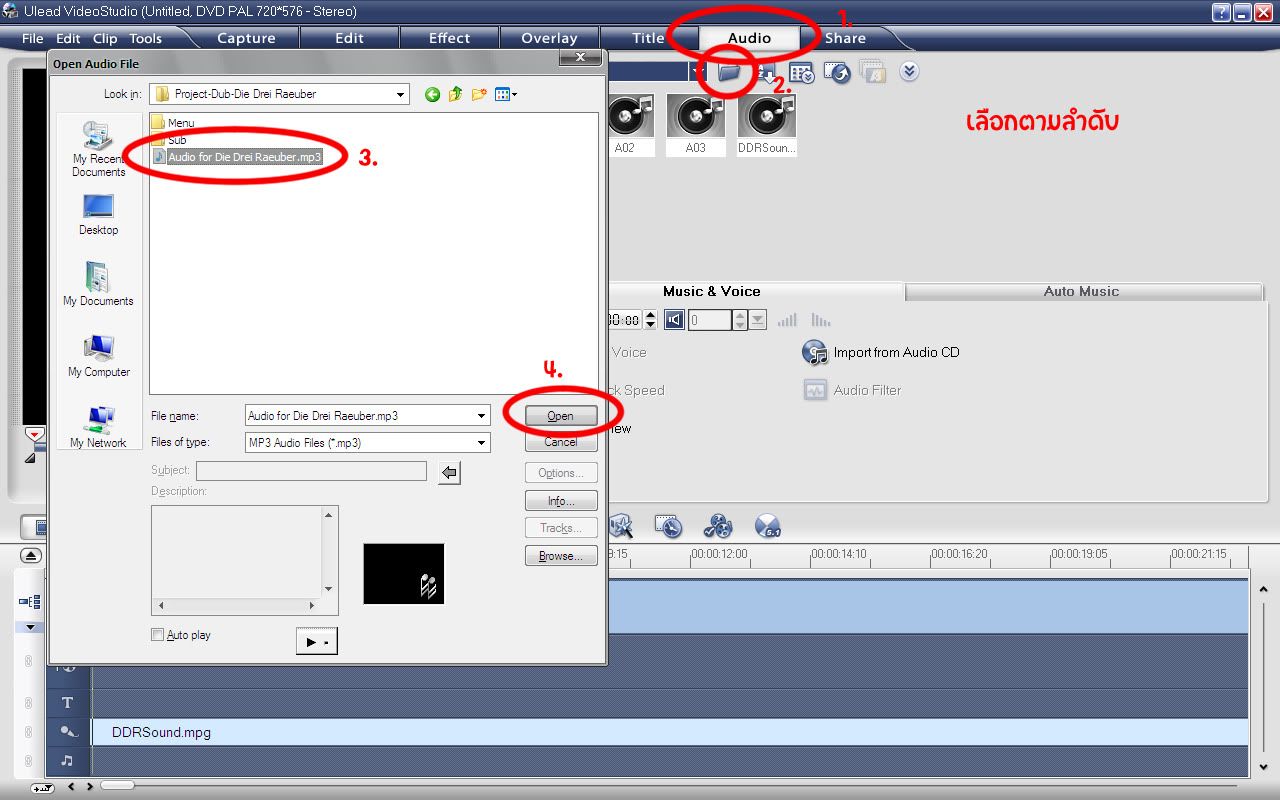Open the Files of type dropdown
This screenshot has height=800, width=1280.
tap(481, 442)
